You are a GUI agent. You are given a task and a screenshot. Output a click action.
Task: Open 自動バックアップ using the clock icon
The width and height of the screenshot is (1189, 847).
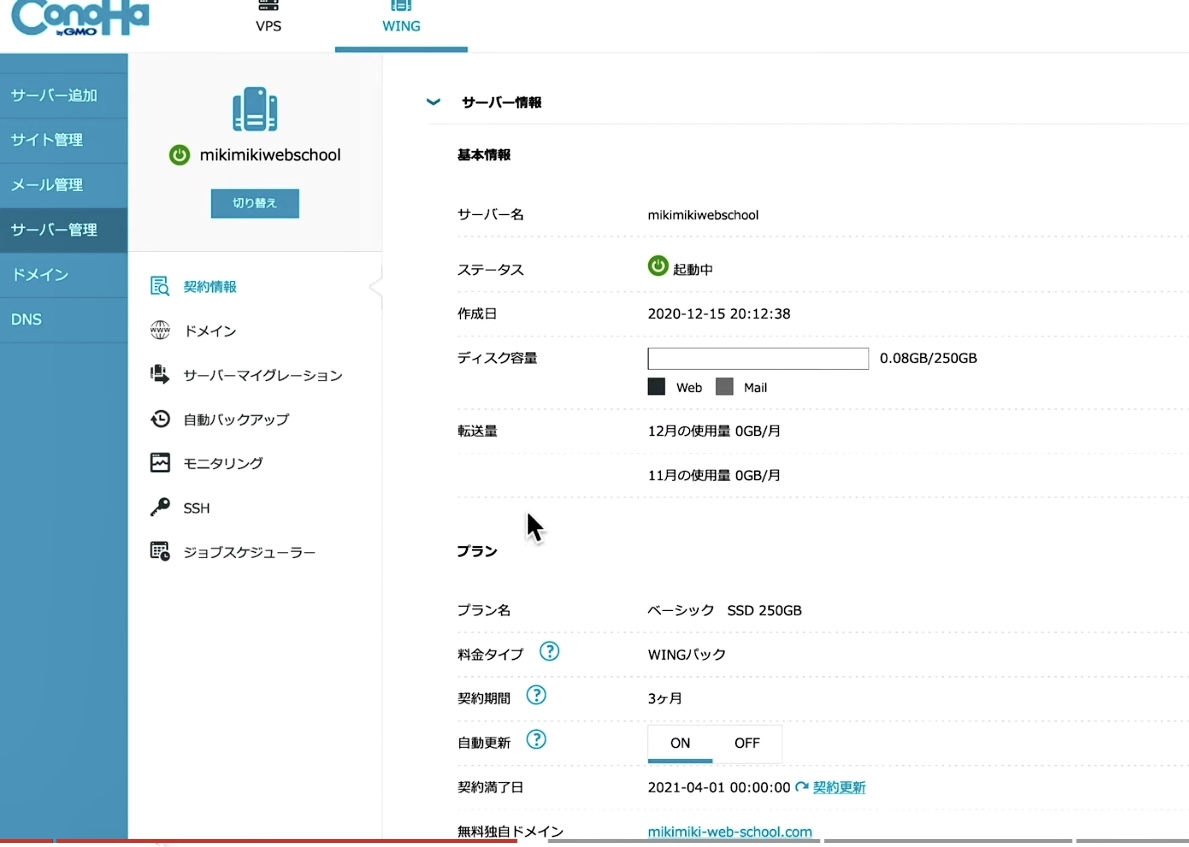coord(160,419)
